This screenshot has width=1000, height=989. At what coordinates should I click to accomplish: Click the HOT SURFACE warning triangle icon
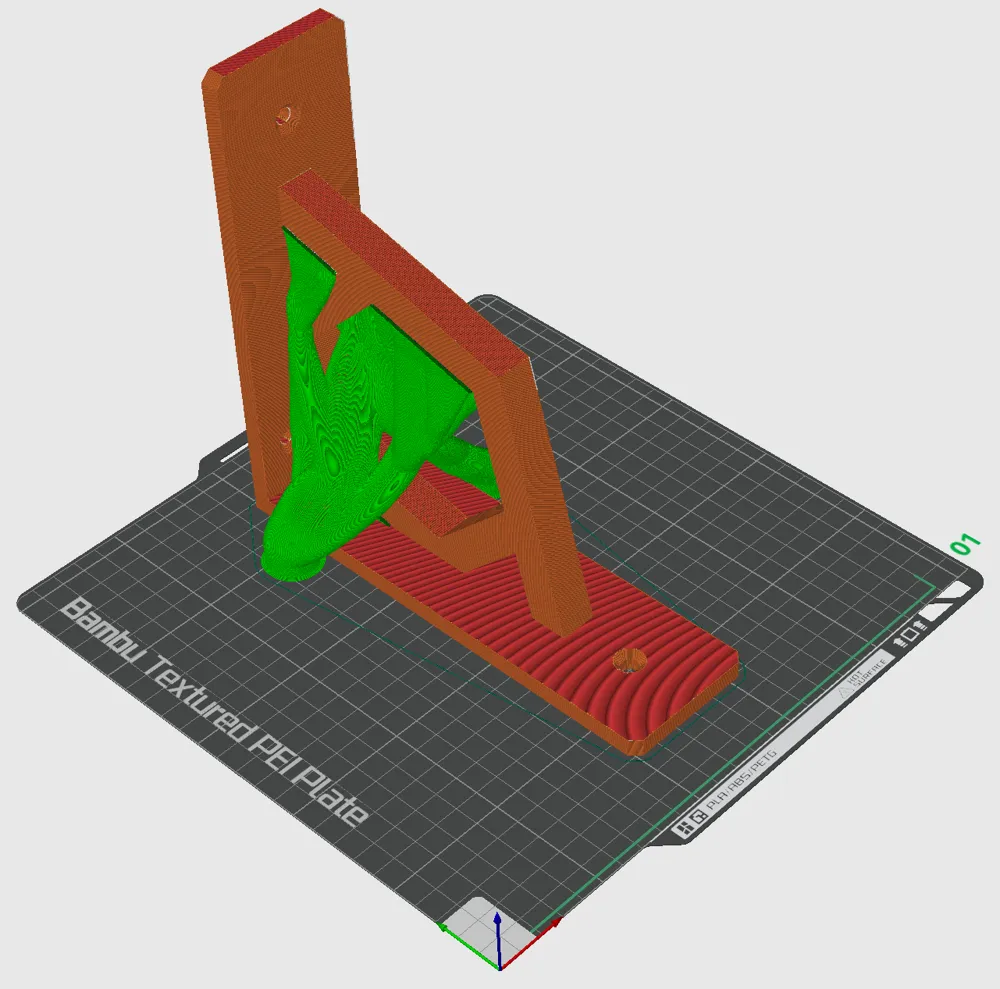click(843, 690)
